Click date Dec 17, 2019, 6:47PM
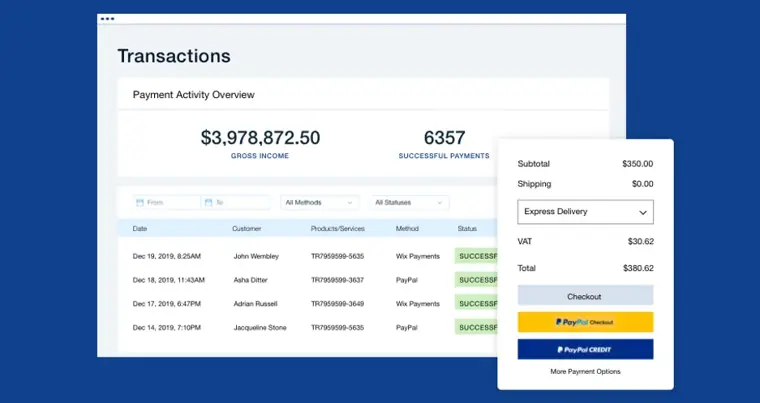 pyautogui.click(x=167, y=304)
